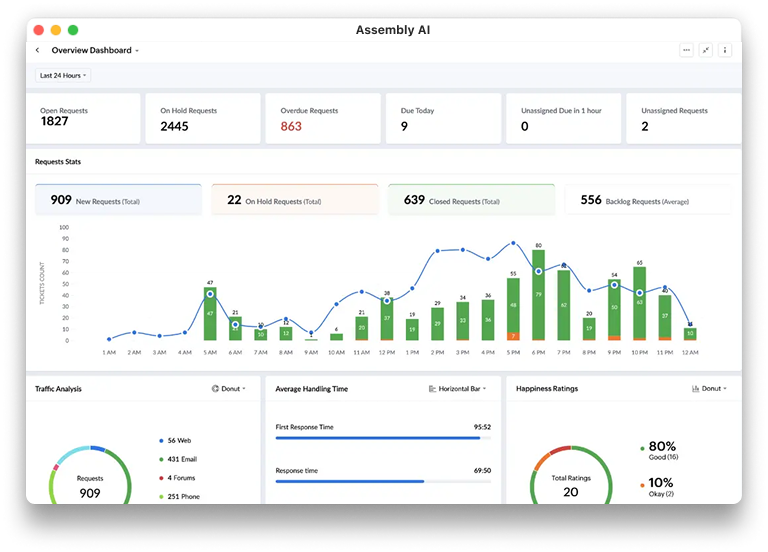This screenshot has height=552, width=768.
Task: Open Unassigned Due in 1 hour card
Action: [x=563, y=119]
